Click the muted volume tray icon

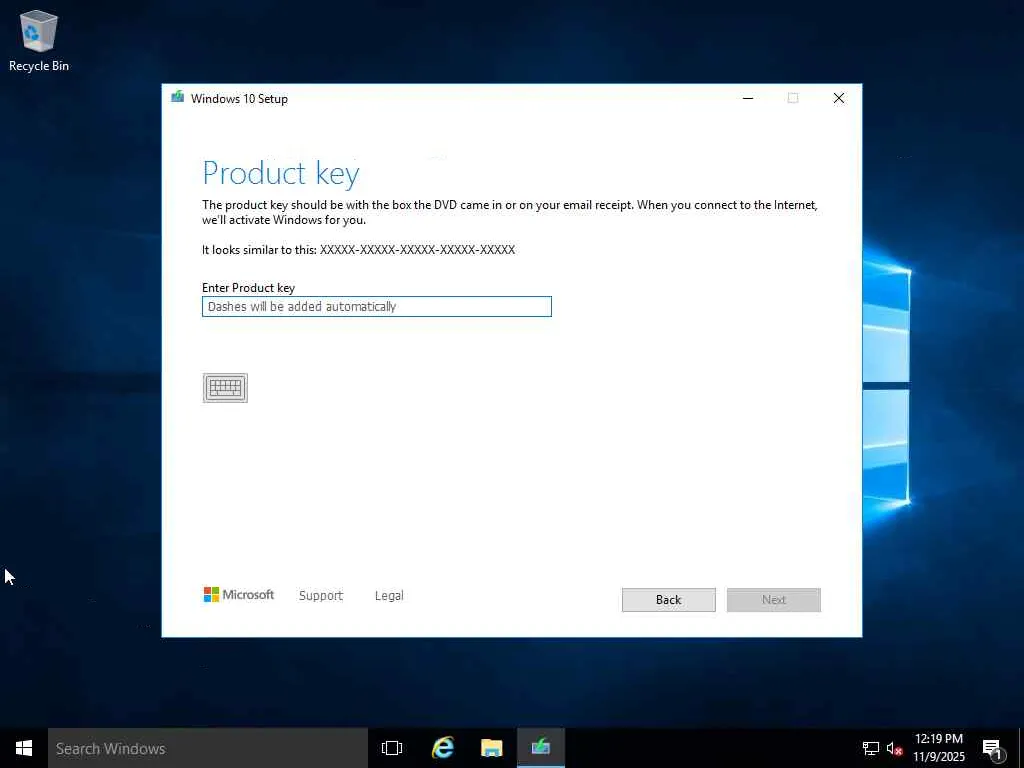pyautogui.click(x=894, y=748)
